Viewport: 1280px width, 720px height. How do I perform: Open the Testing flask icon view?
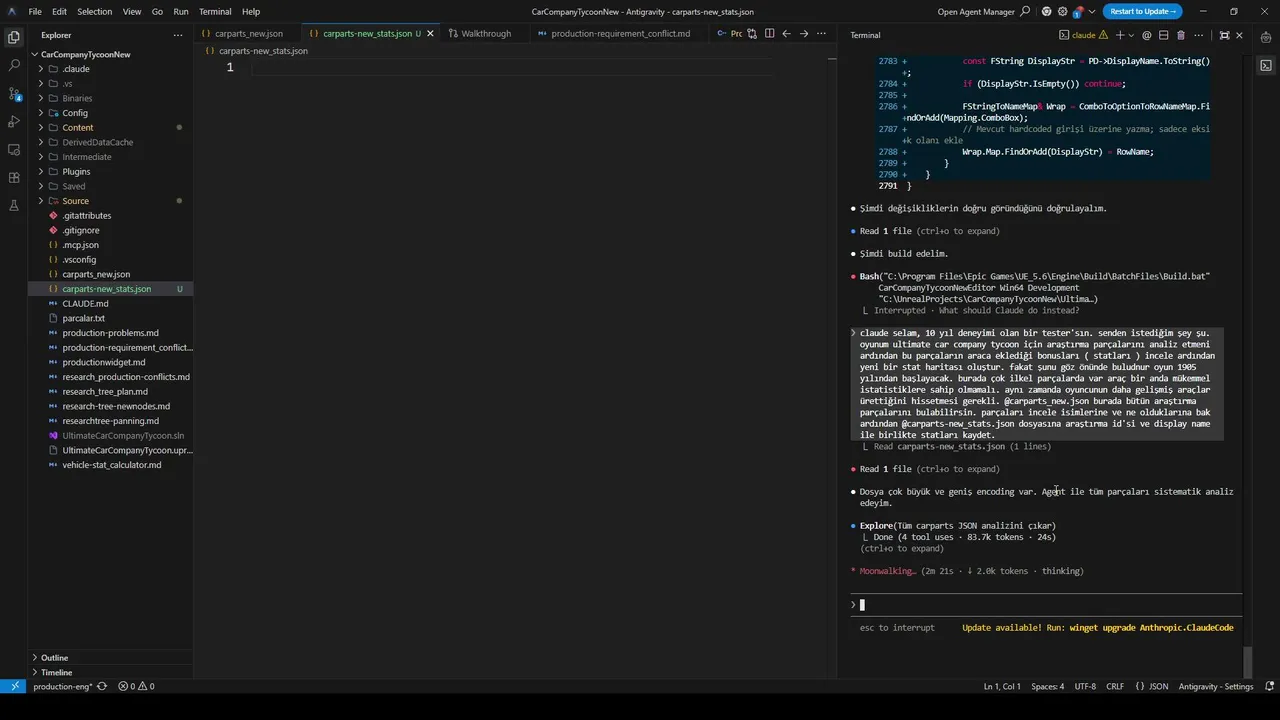[x=14, y=205]
